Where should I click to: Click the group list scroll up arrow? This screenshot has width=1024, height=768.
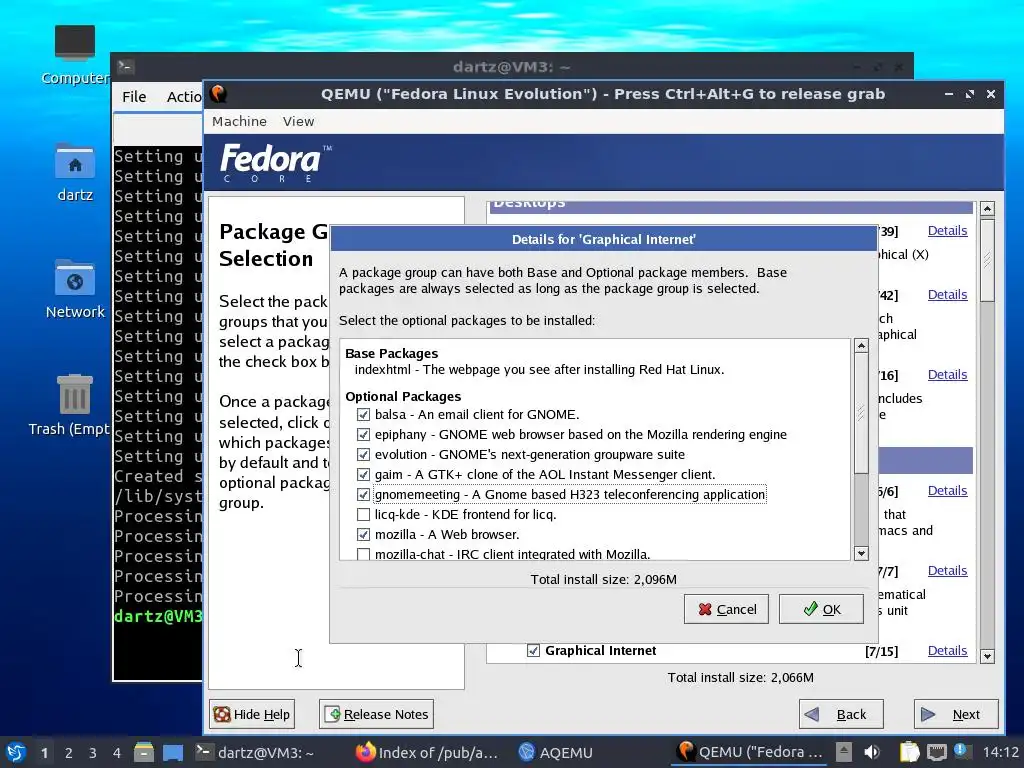click(987, 209)
